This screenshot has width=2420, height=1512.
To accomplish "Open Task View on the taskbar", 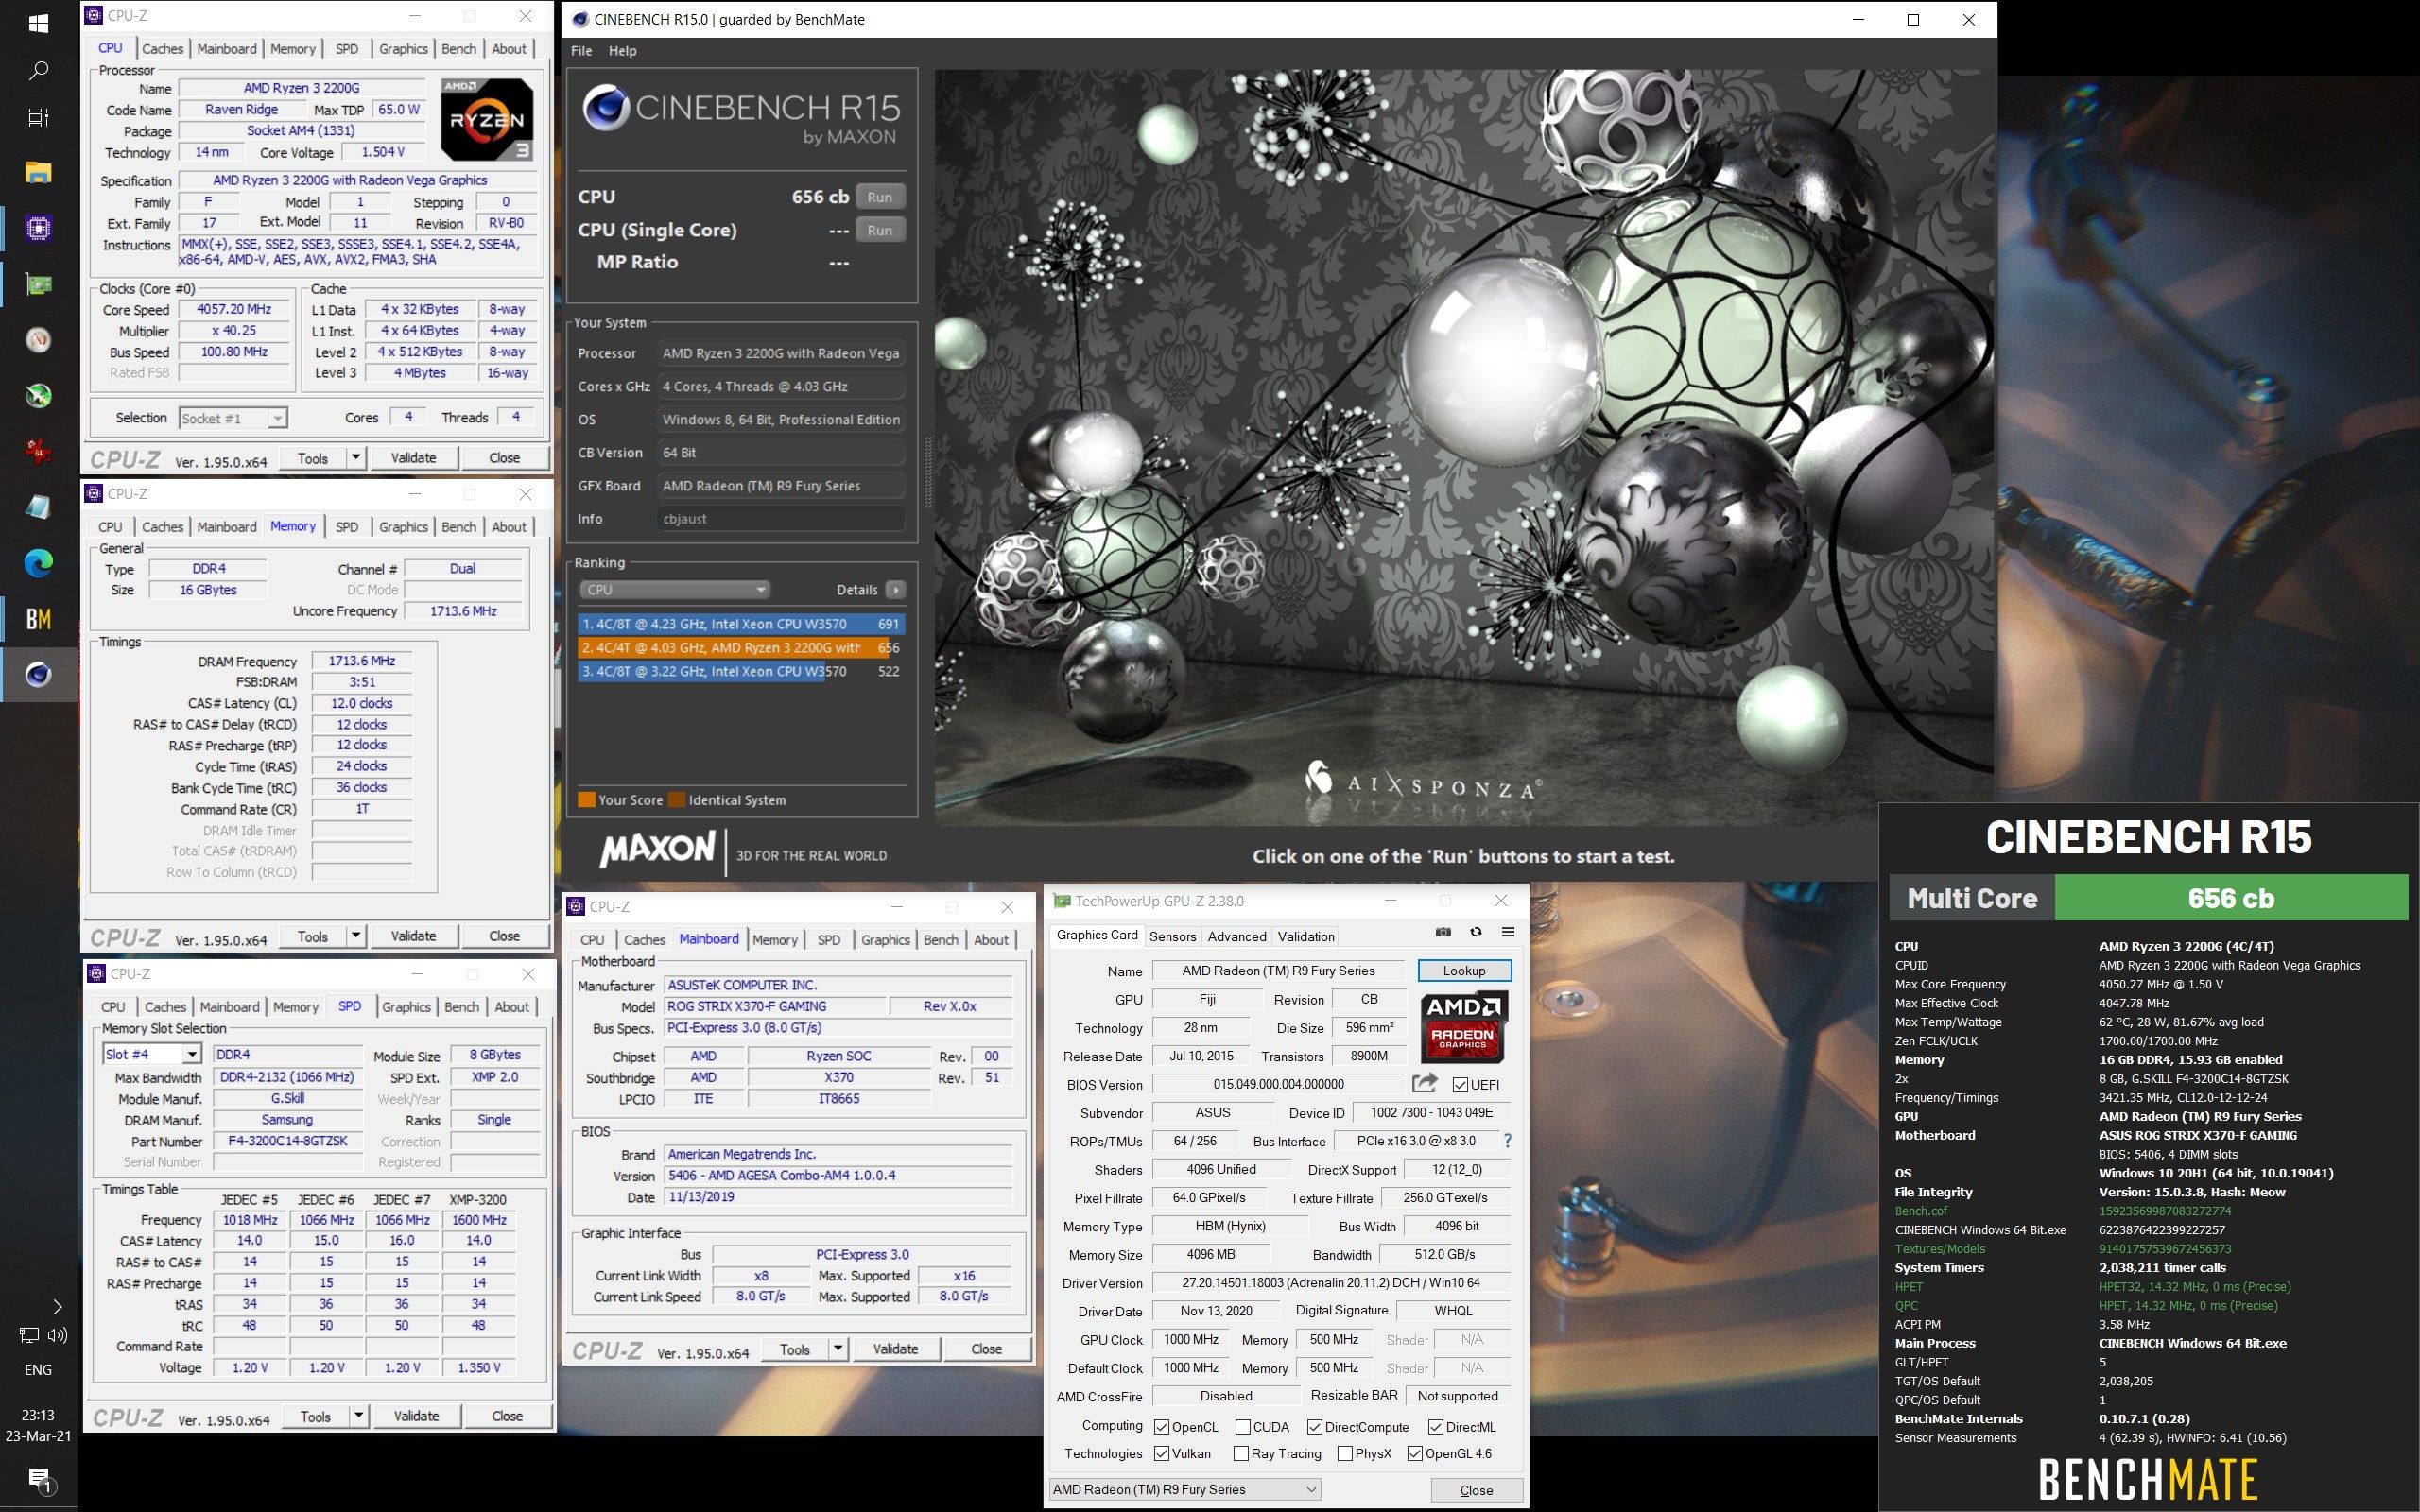I will click(38, 117).
